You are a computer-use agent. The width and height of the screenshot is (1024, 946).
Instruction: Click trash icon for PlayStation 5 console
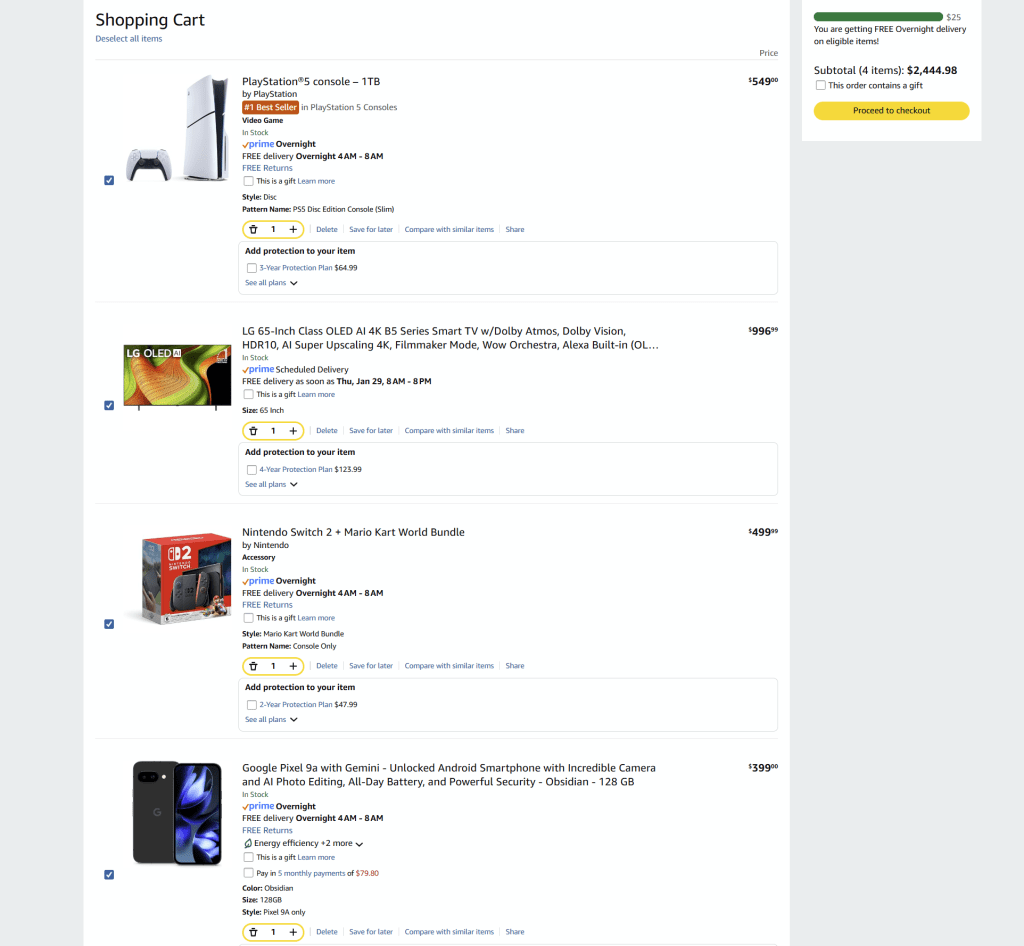253,230
